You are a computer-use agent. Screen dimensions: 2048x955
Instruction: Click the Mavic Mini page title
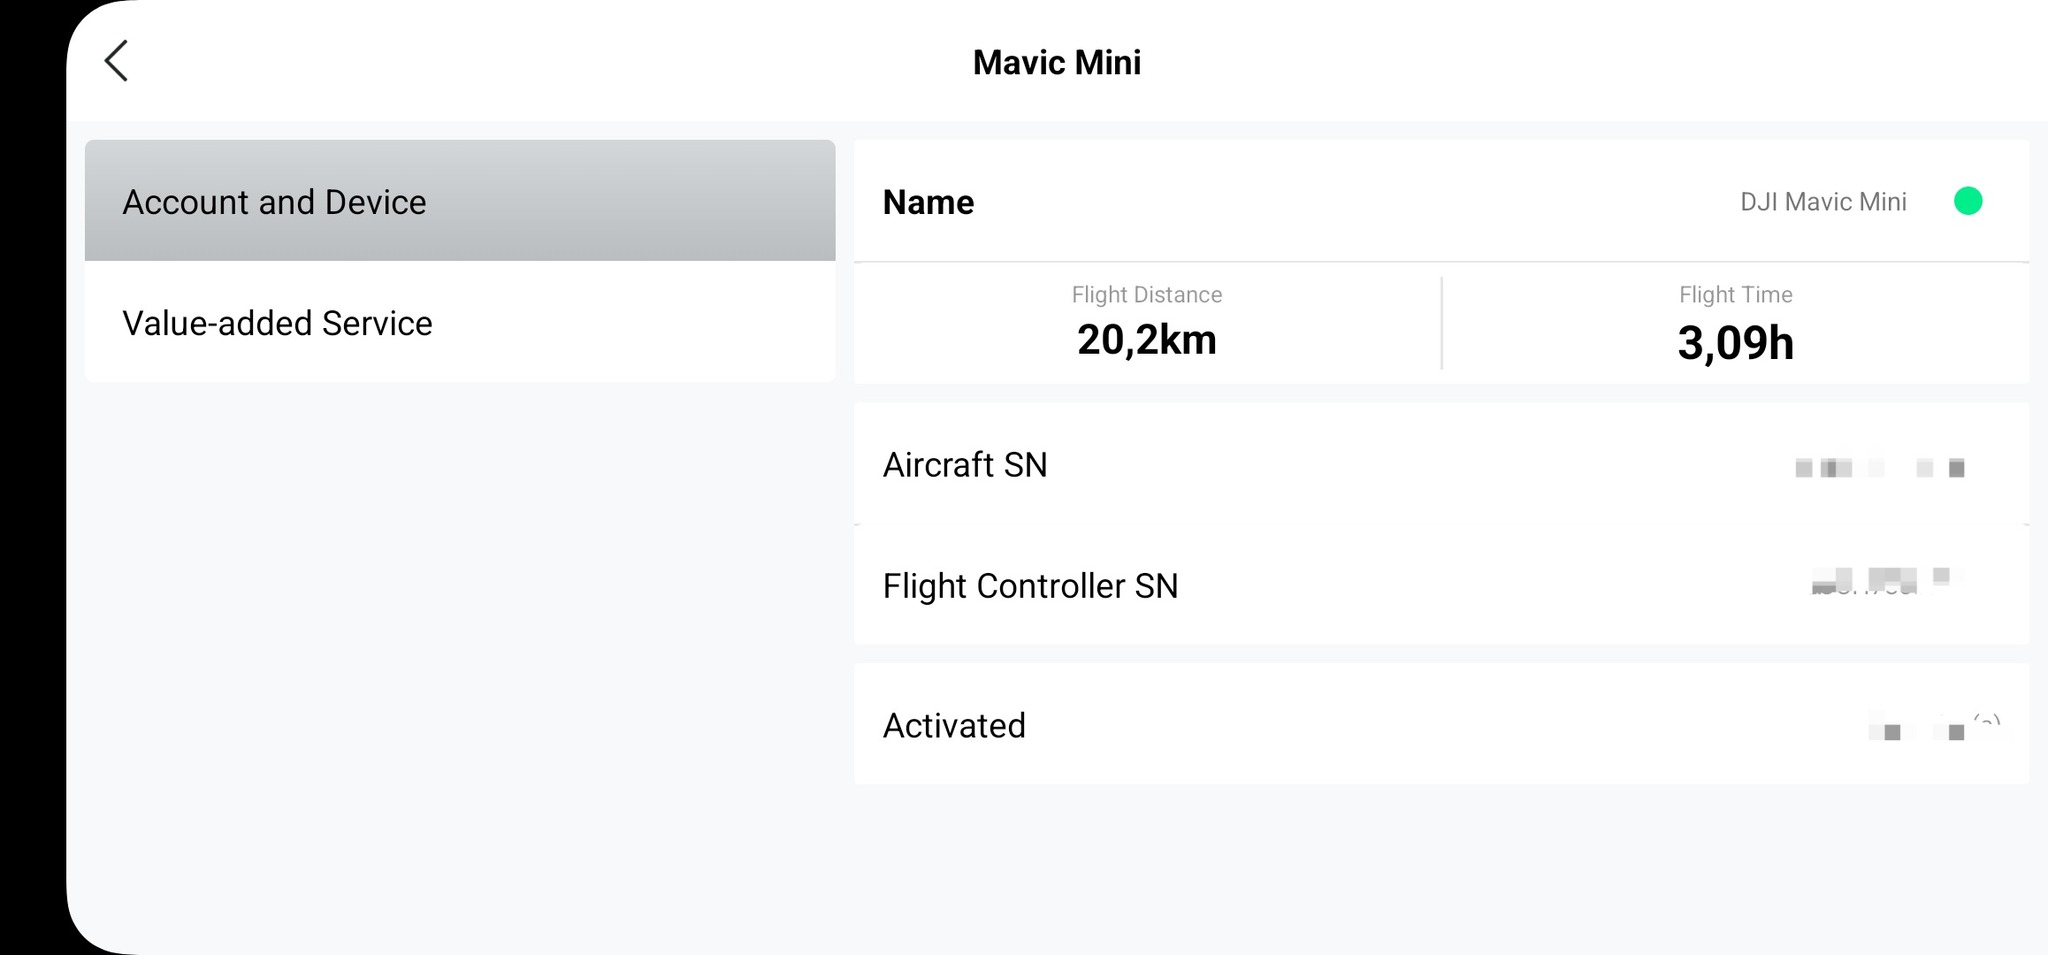click(1056, 62)
